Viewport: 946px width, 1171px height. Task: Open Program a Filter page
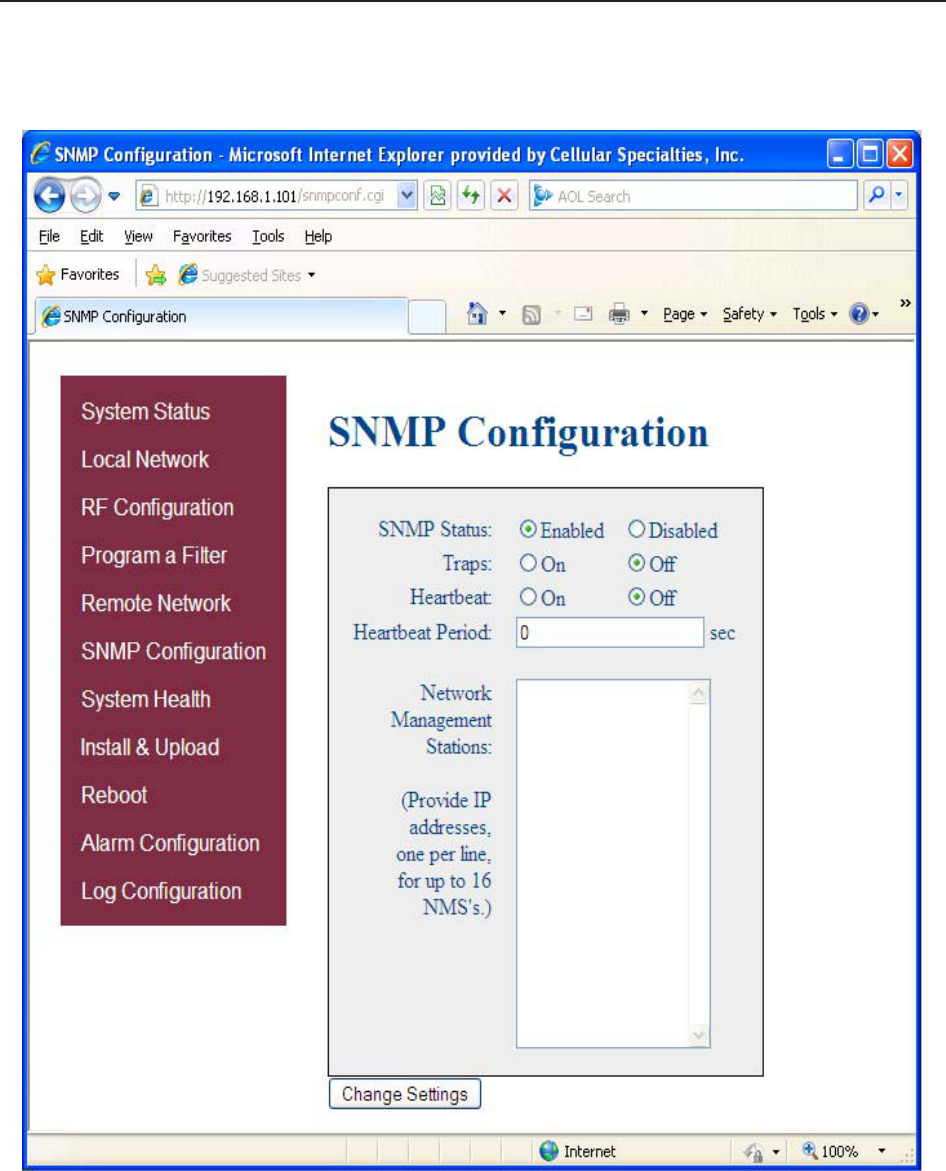tap(154, 556)
